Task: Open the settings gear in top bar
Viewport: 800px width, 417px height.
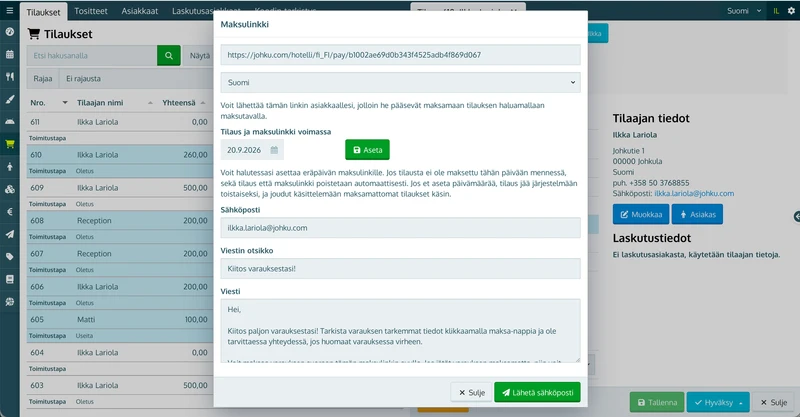Action: 791,11
